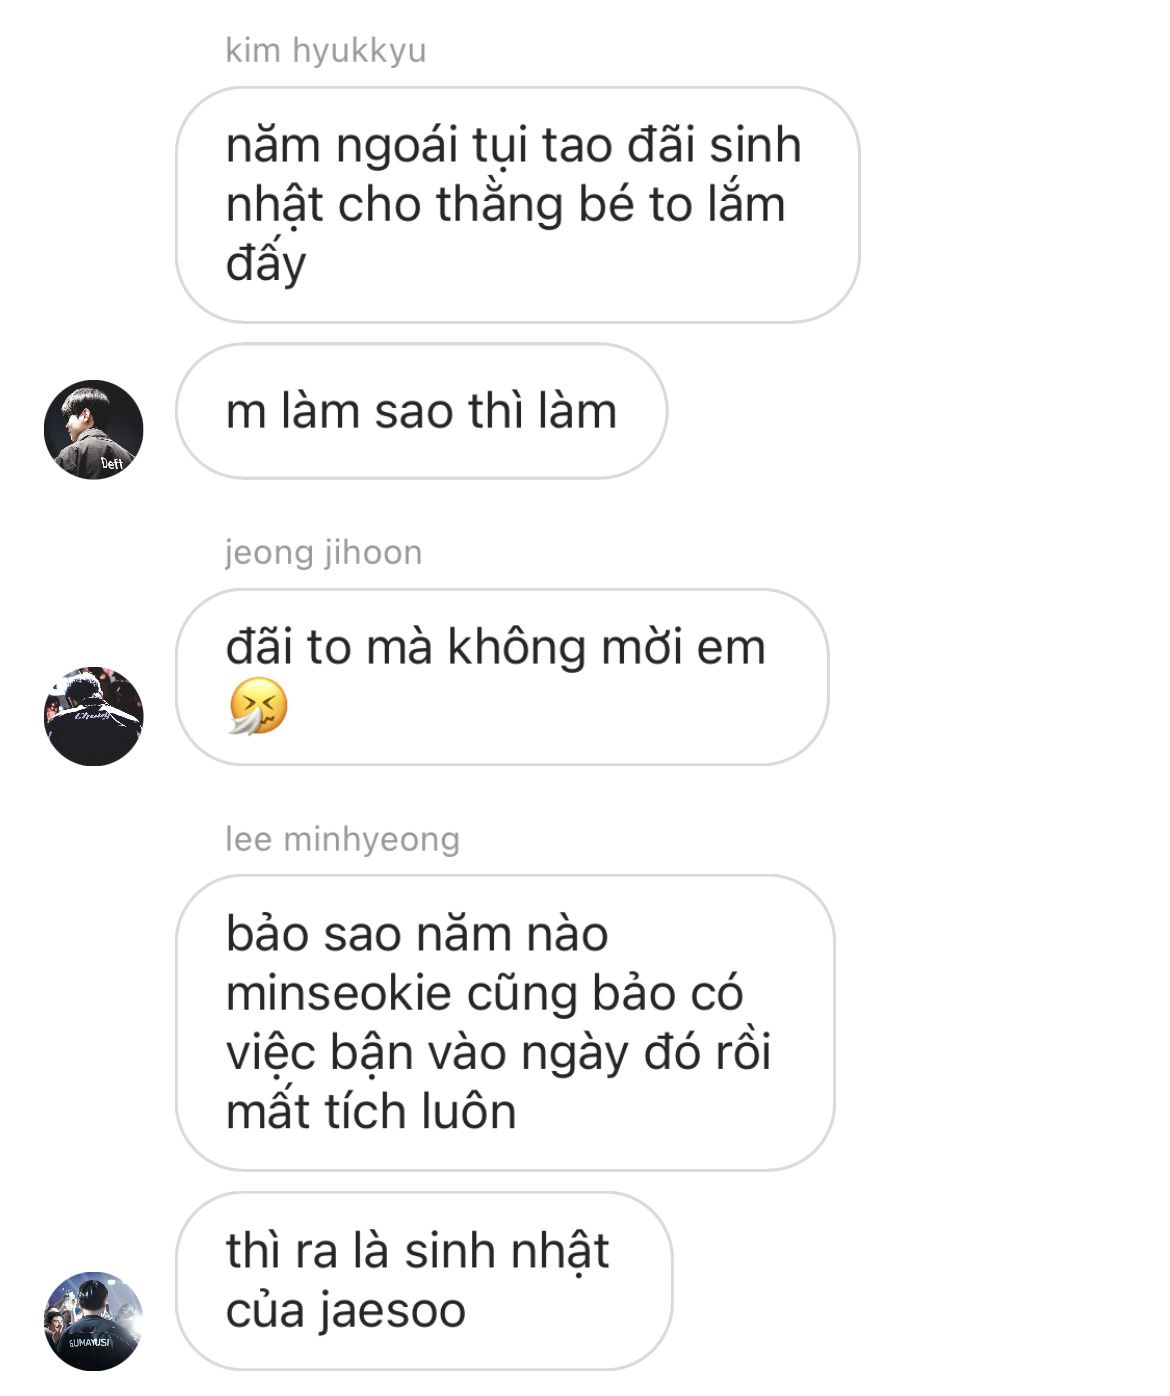Tap 'mất tích luôn' line in the bubble

pyautogui.click(x=371, y=1111)
